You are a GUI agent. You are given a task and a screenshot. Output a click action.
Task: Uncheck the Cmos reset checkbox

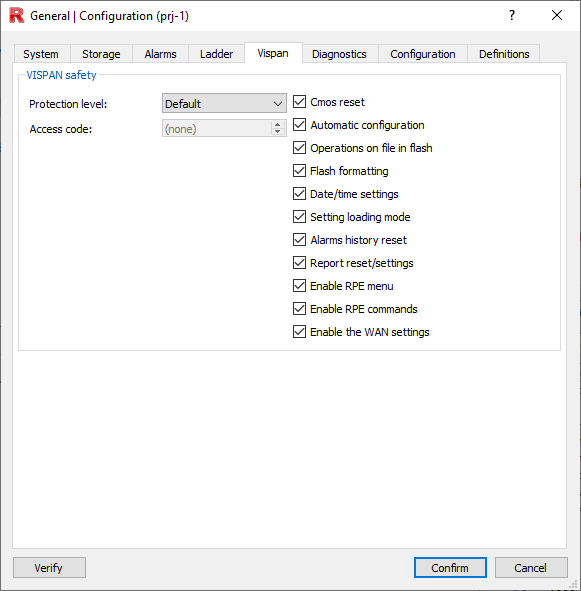pyautogui.click(x=299, y=102)
